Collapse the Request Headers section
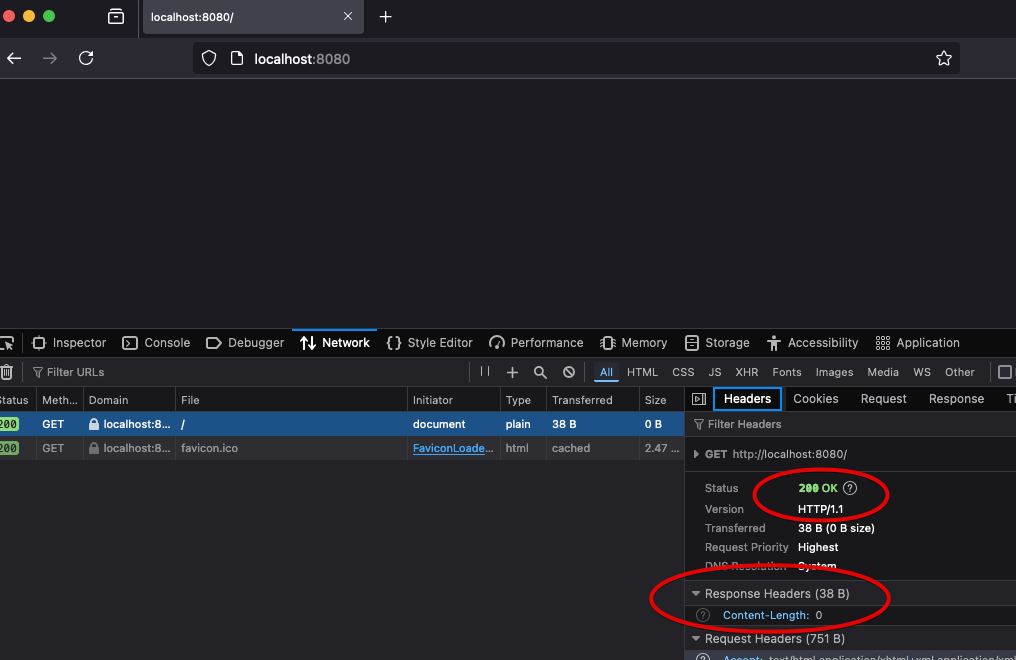The height and width of the screenshot is (660, 1016). [696, 639]
